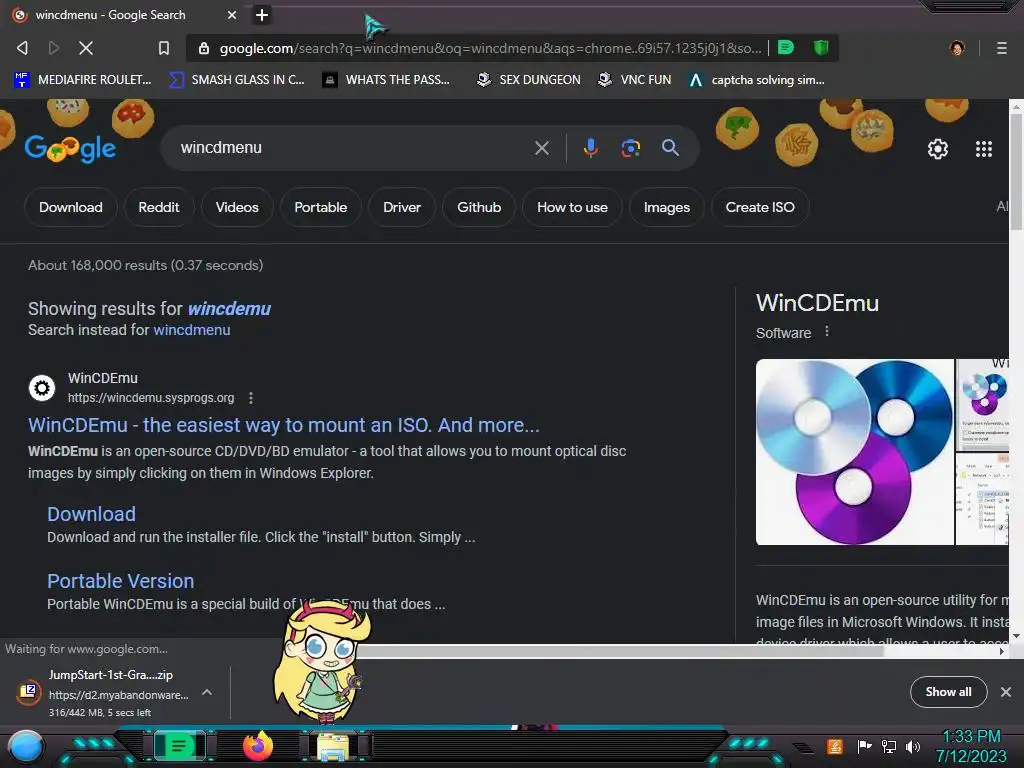The height and width of the screenshot is (768, 1024).
Task: Open the VNC FUN bookmark
Action: (635, 80)
